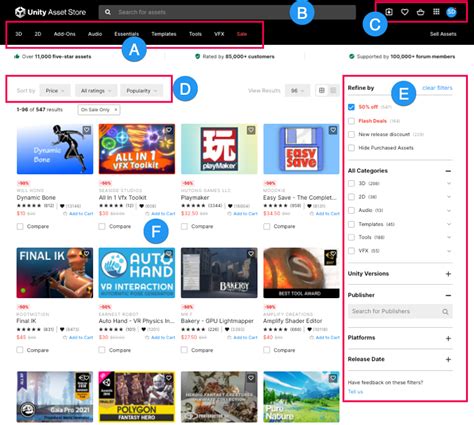
Task: Open the Popularity sort dropdown
Action: [x=142, y=91]
